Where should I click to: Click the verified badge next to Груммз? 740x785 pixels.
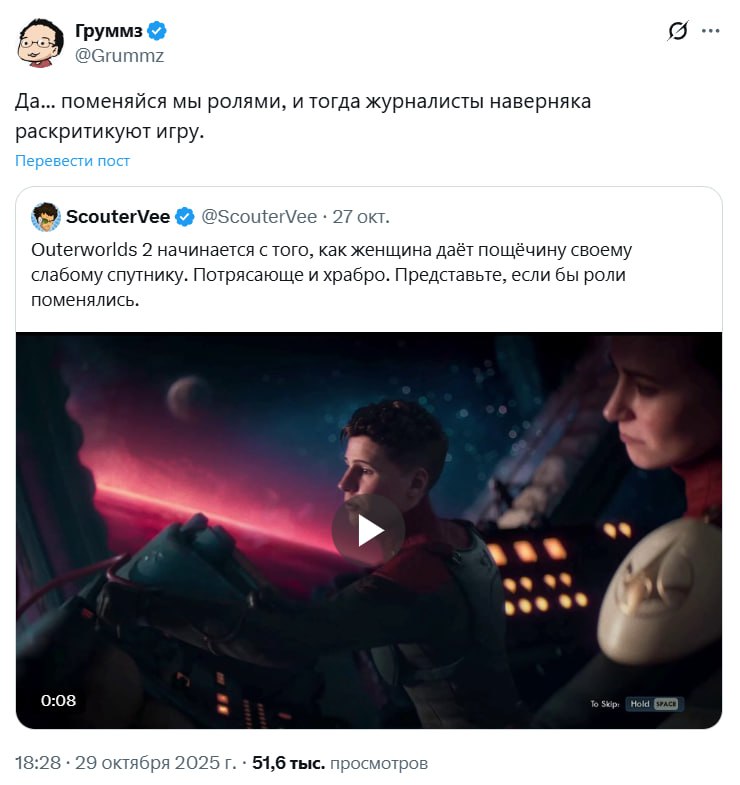click(157, 31)
